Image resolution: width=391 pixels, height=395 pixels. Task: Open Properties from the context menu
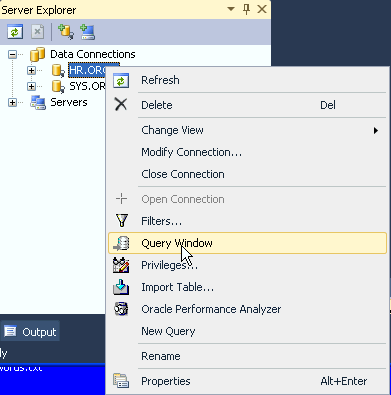pyautogui.click(x=247, y=381)
